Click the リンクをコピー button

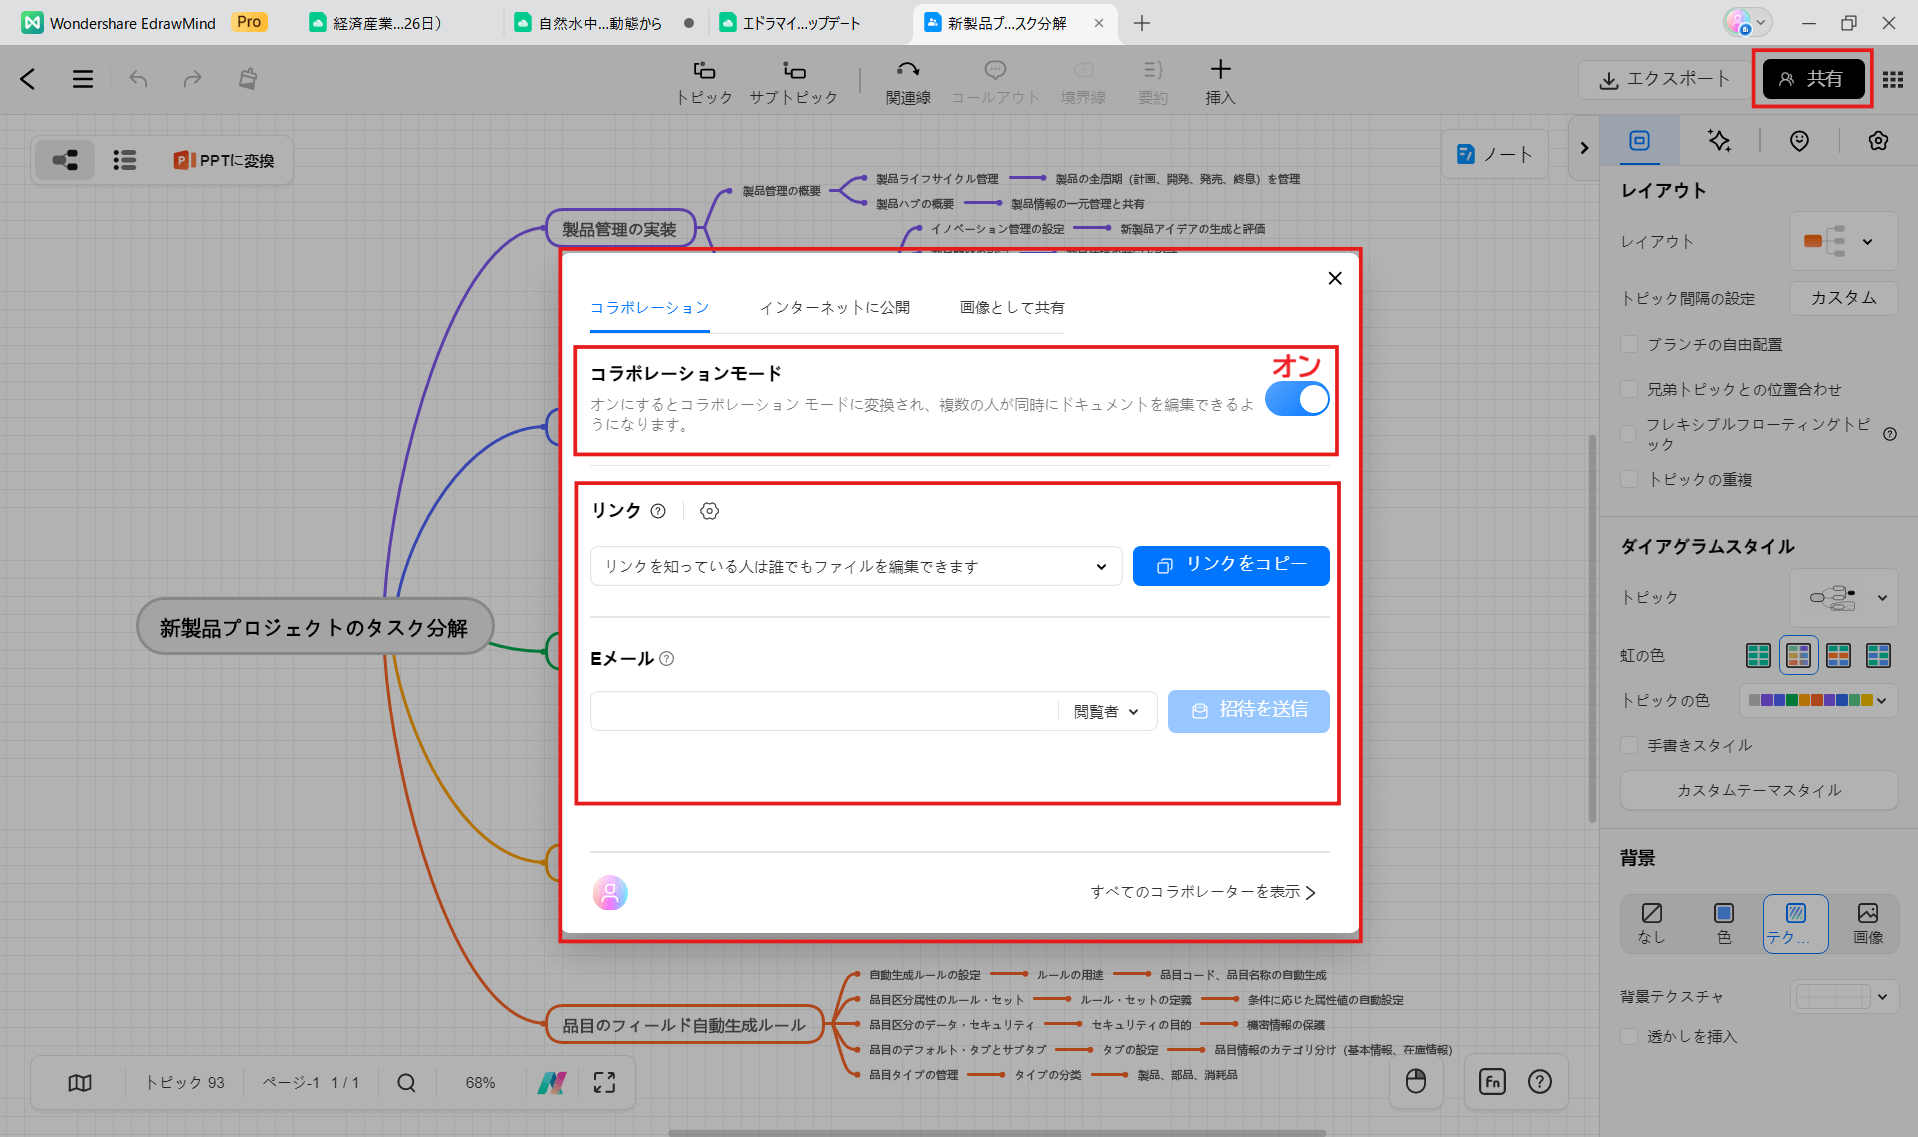(x=1231, y=565)
